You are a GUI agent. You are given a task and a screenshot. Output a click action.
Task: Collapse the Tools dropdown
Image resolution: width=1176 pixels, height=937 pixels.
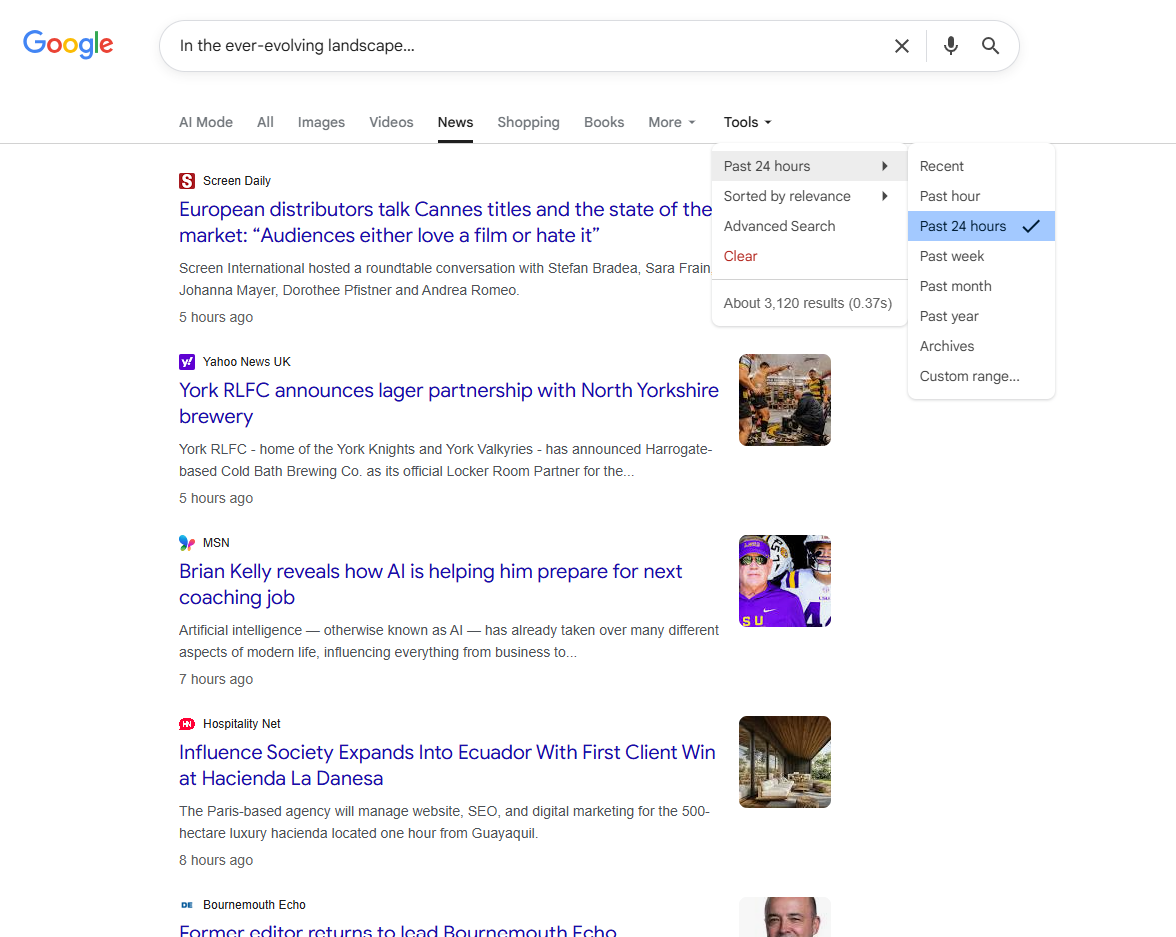747,122
